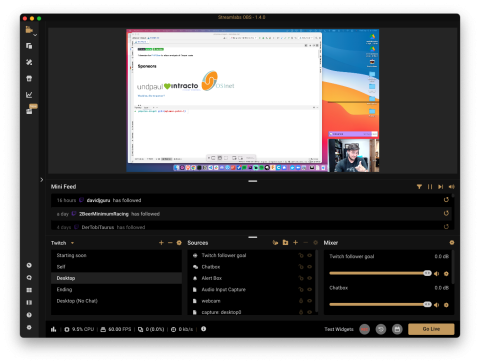Replay the 2BeerMinimumRacing follow alert
The height and width of the screenshot is (364, 480).
coord(446,213)
